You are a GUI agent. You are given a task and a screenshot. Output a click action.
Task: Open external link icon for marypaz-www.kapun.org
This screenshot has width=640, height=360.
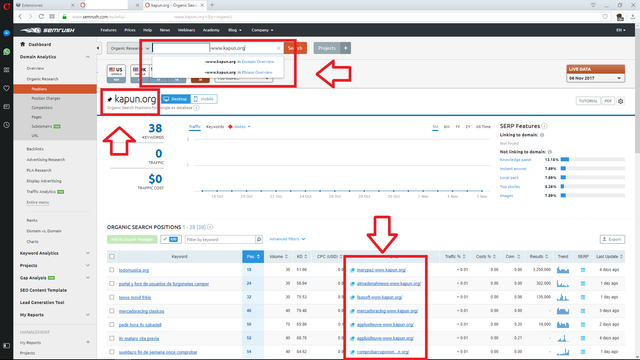[x=352, y=270]
